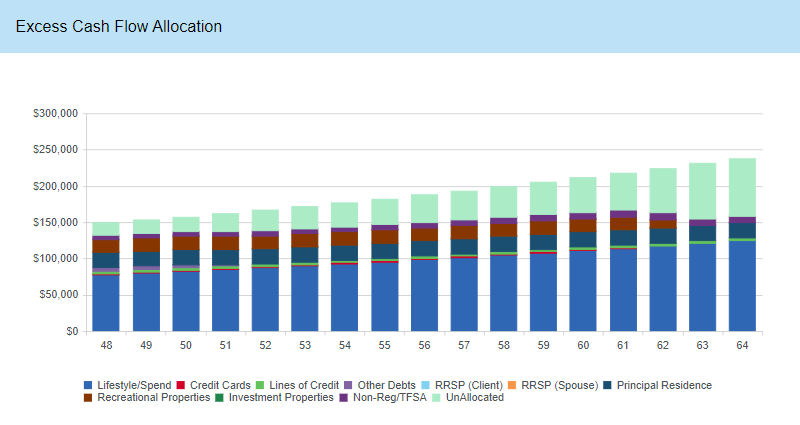Screen dimensions: 800x425
Task: Select the UnAllocated light green segment at age 60
Action: click(583, 194)
